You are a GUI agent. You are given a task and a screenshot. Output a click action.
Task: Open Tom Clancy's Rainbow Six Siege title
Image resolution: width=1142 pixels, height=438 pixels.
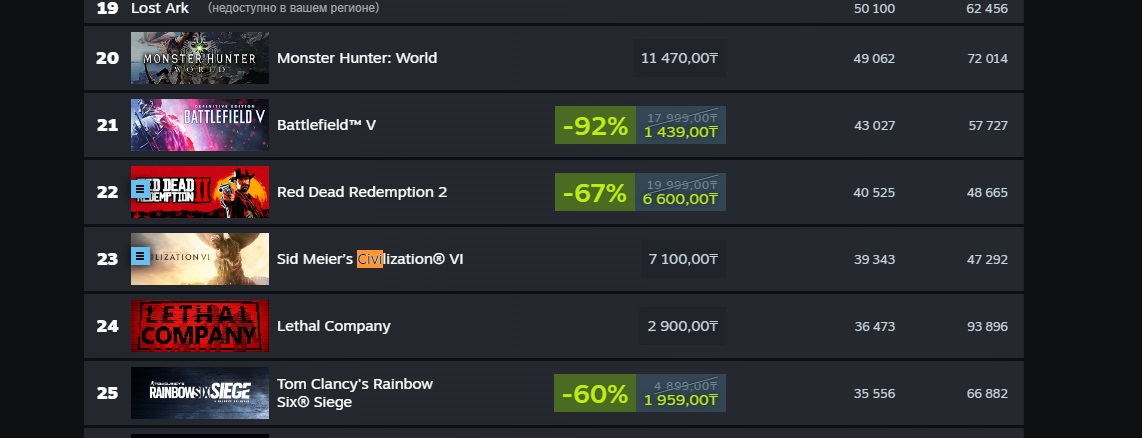point(355,393)
